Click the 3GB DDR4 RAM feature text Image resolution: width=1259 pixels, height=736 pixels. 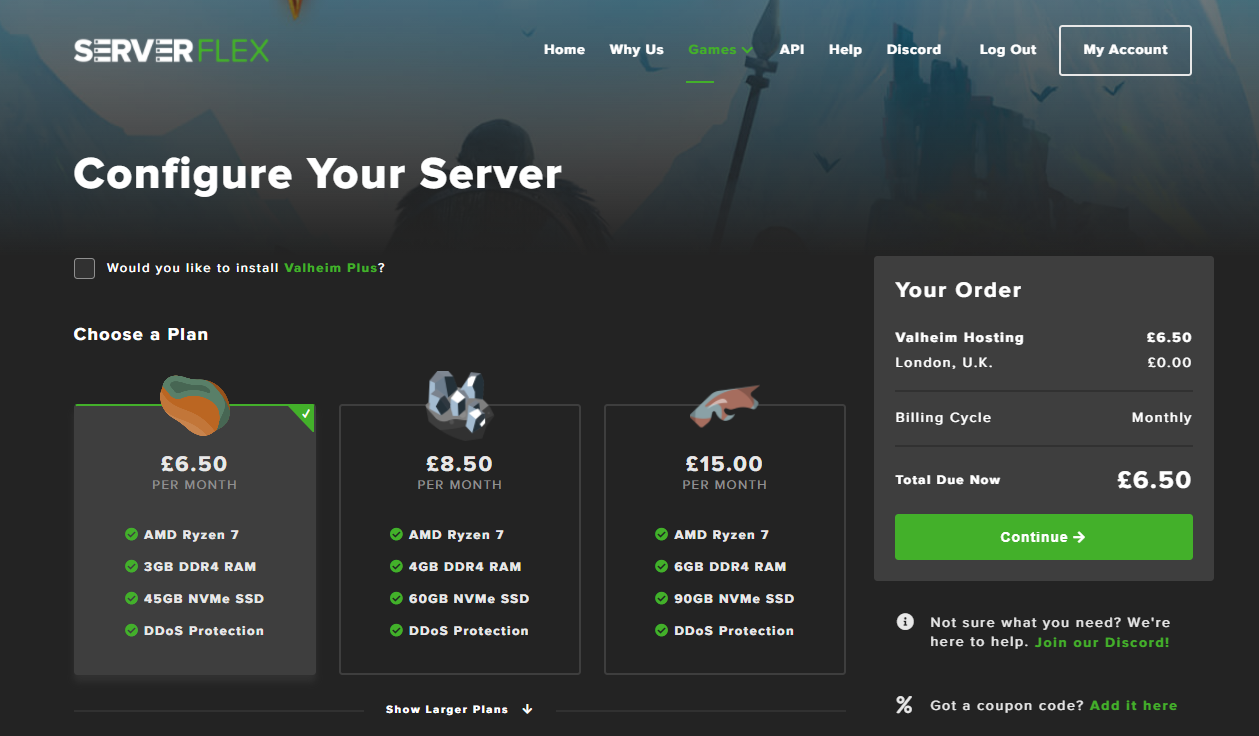click(200, 567)
